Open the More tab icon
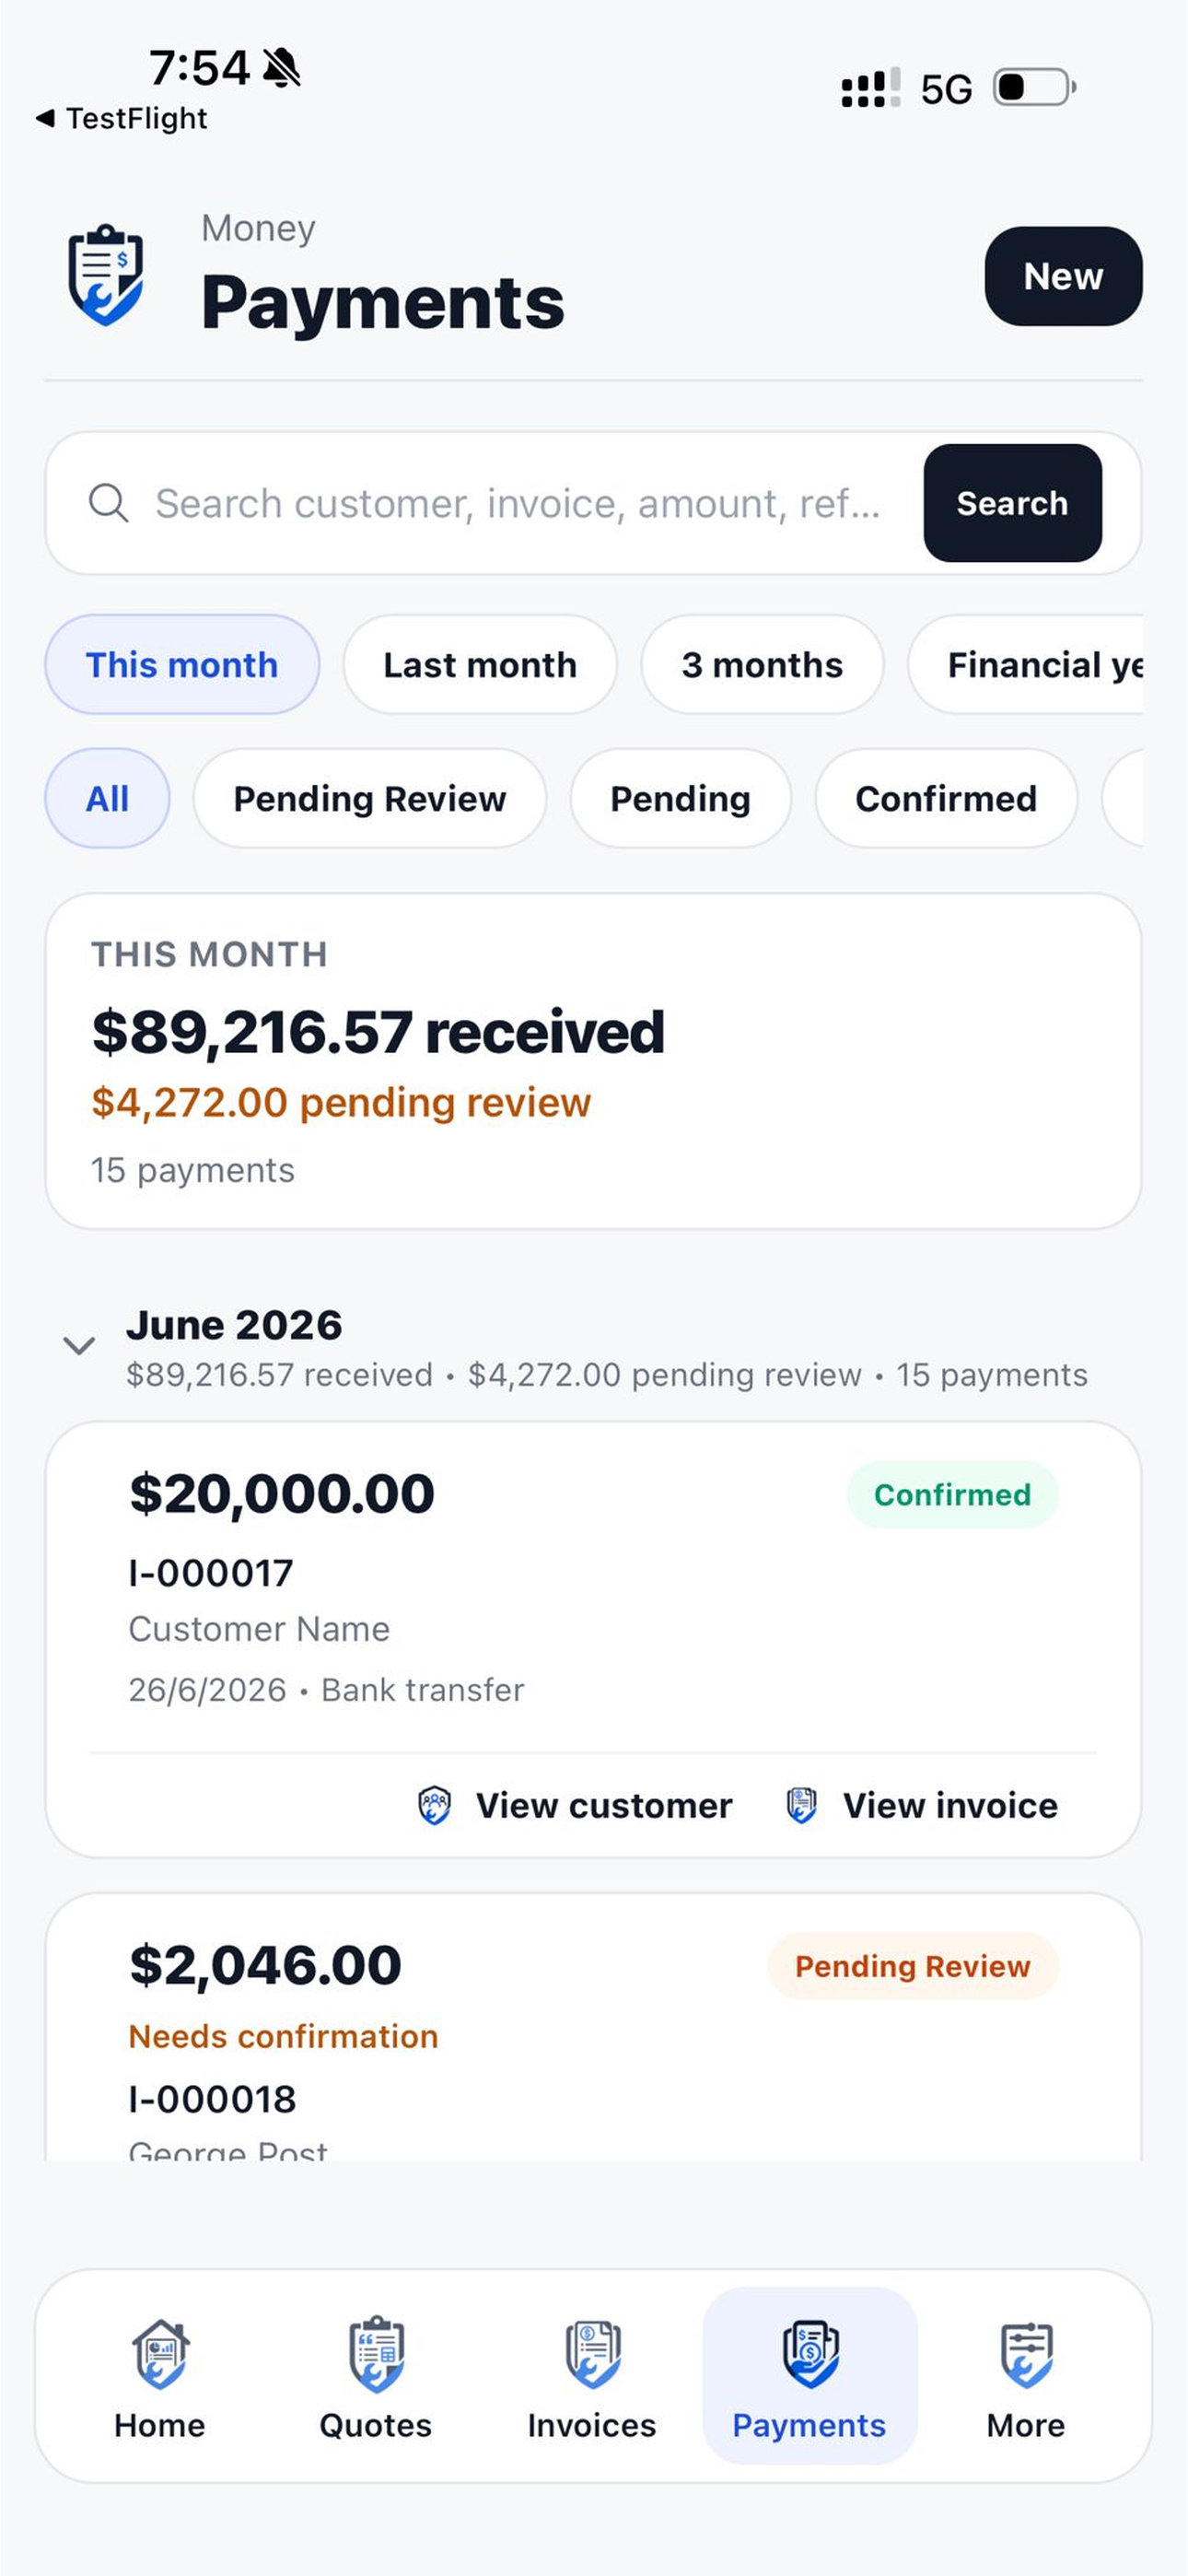The image size is (1188, 2576). pos(1026,2354)
